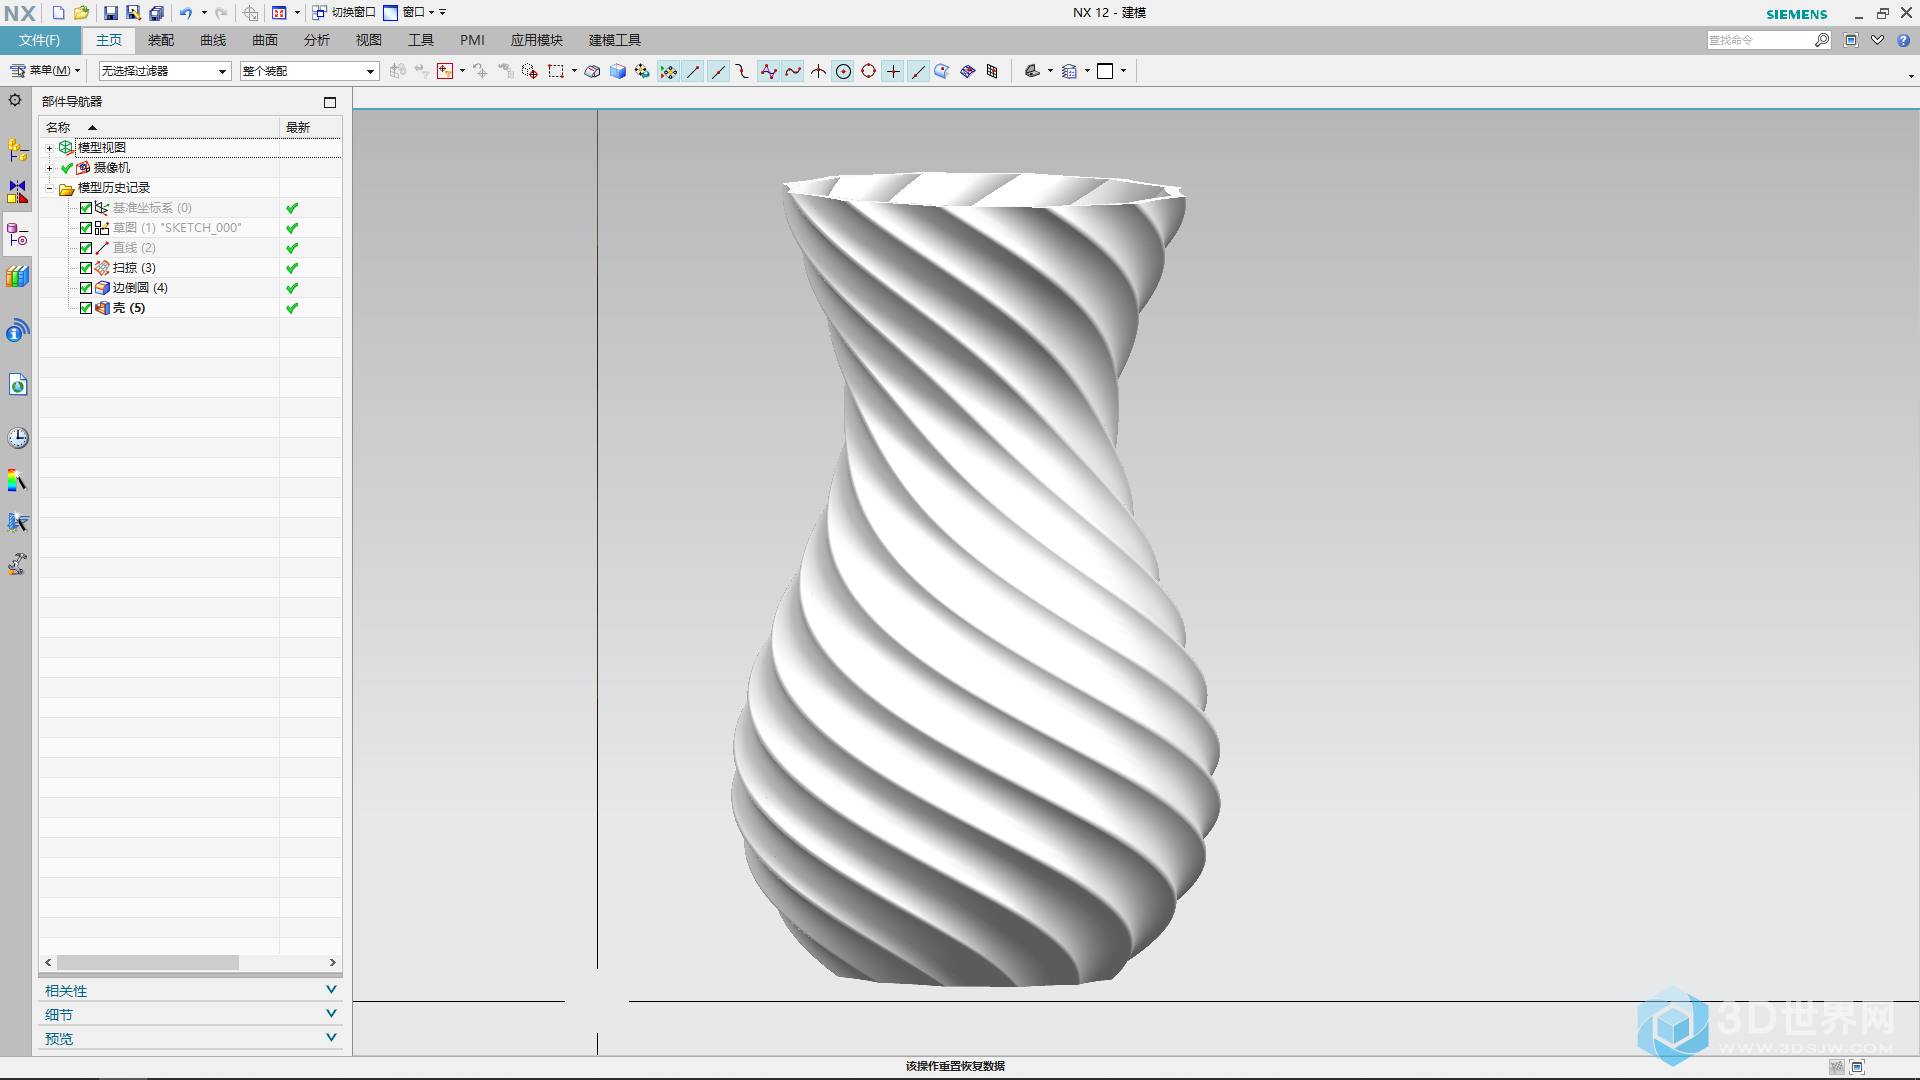Open the part navigator sidebar icon
Screen dimensions: 1920x1080
tap(17, 235)
